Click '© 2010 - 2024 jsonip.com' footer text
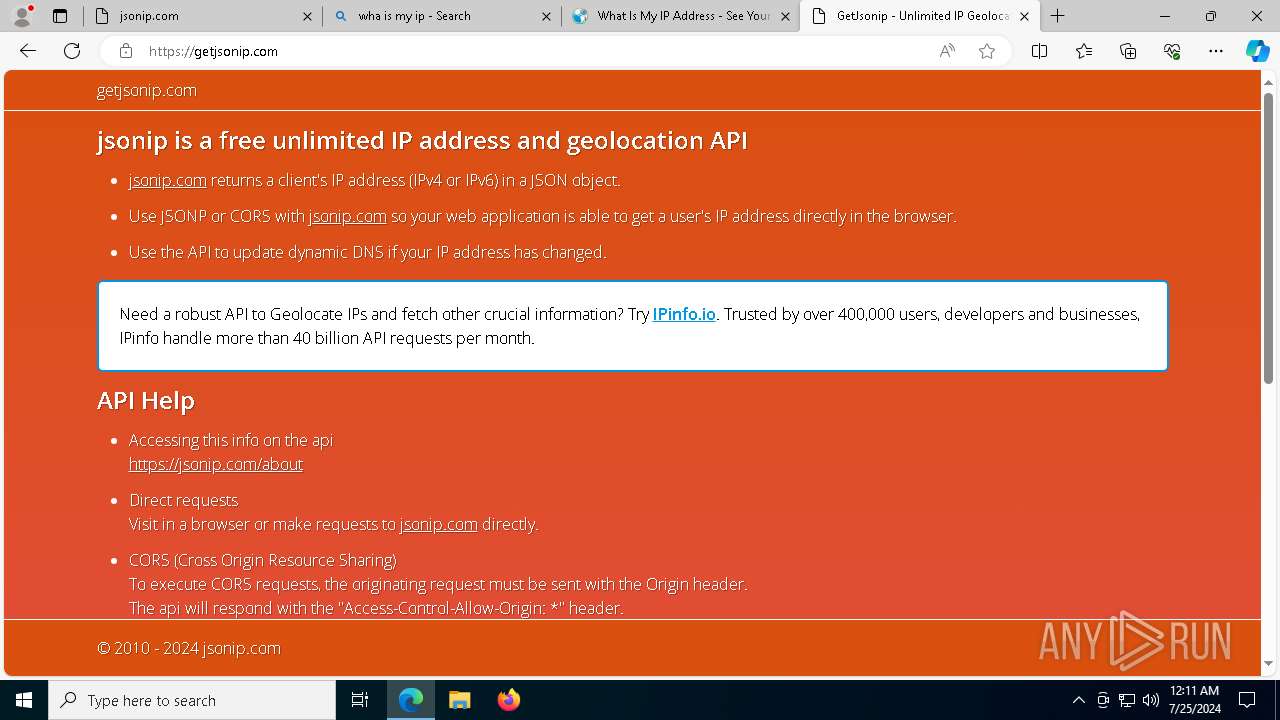 pyautogui.click(x=189, y=648)
